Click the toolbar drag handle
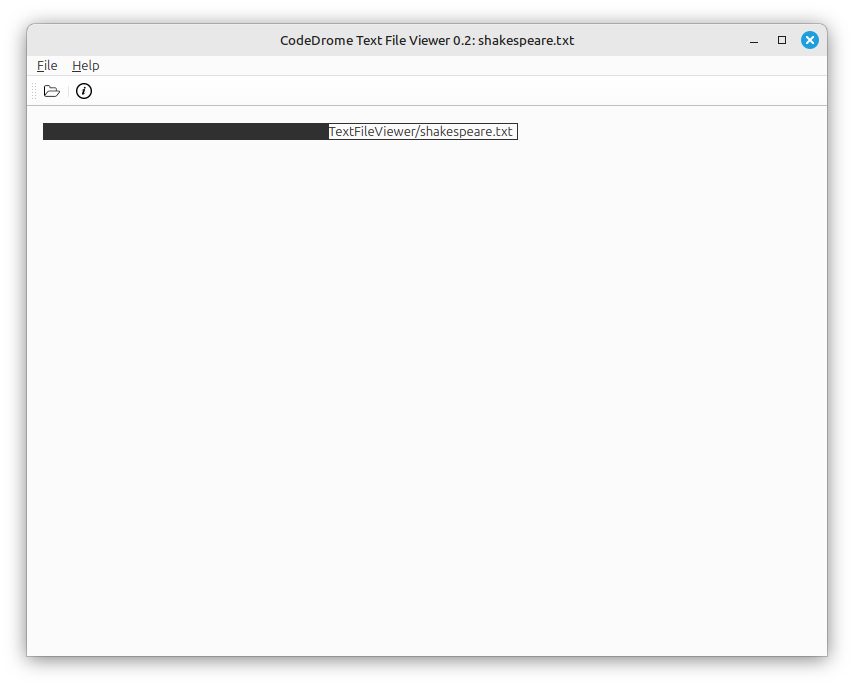 point(34,91)
